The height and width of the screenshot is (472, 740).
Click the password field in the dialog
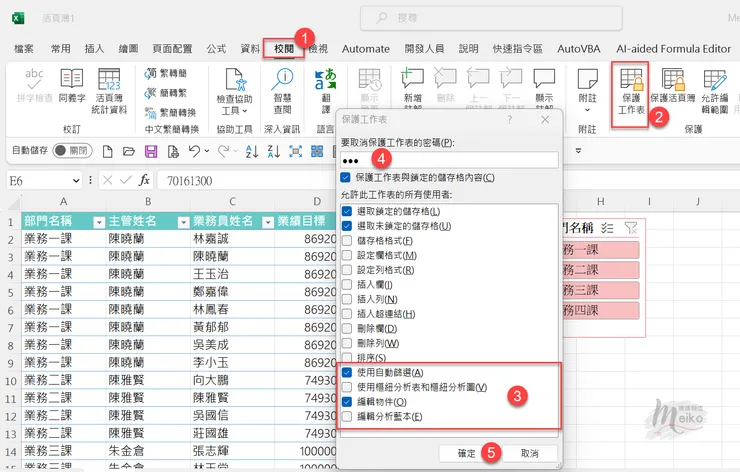pos(449,160)
